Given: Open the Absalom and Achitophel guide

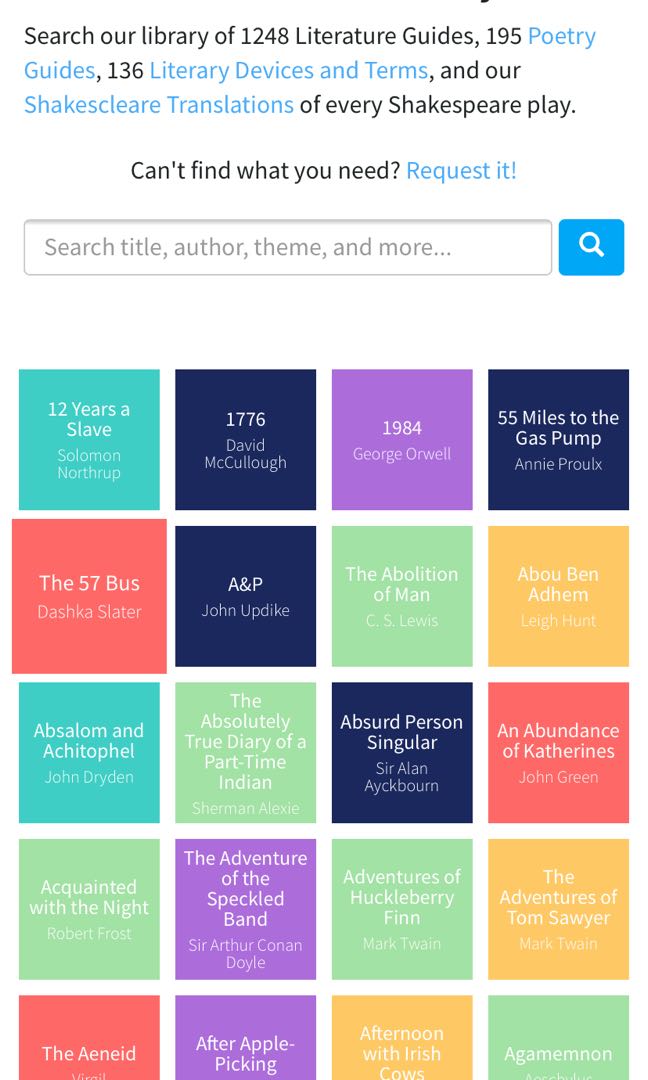Looking at the screenshot, I should click(88, 752).
